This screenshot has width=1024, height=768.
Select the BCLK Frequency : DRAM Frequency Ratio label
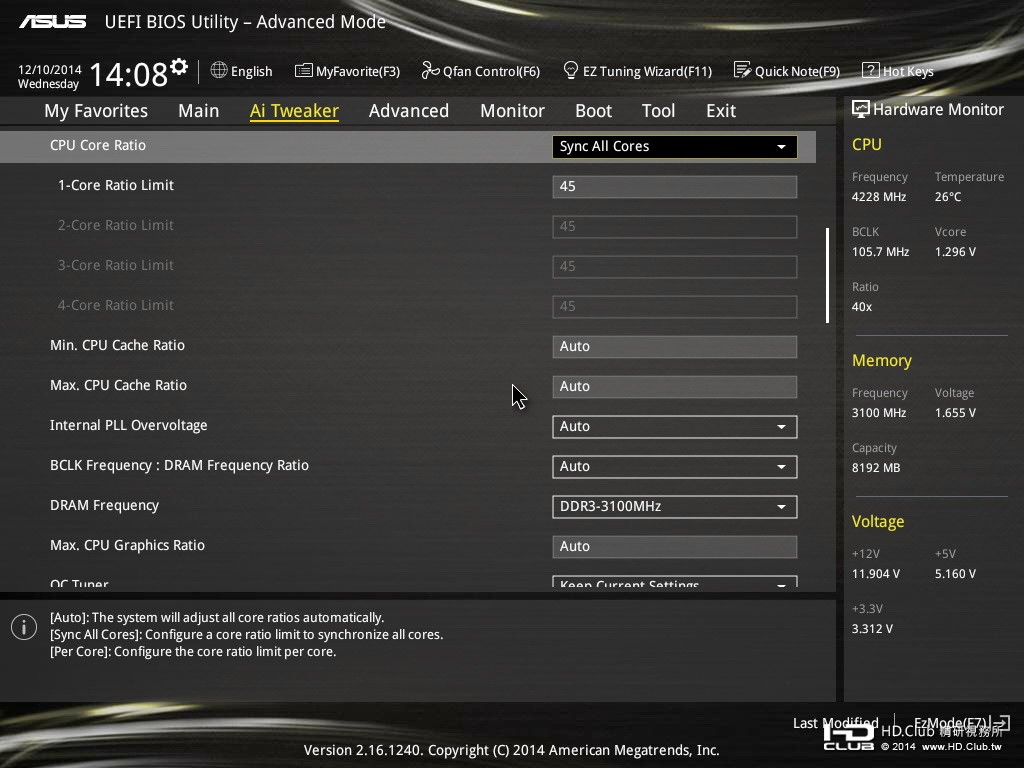180,466
